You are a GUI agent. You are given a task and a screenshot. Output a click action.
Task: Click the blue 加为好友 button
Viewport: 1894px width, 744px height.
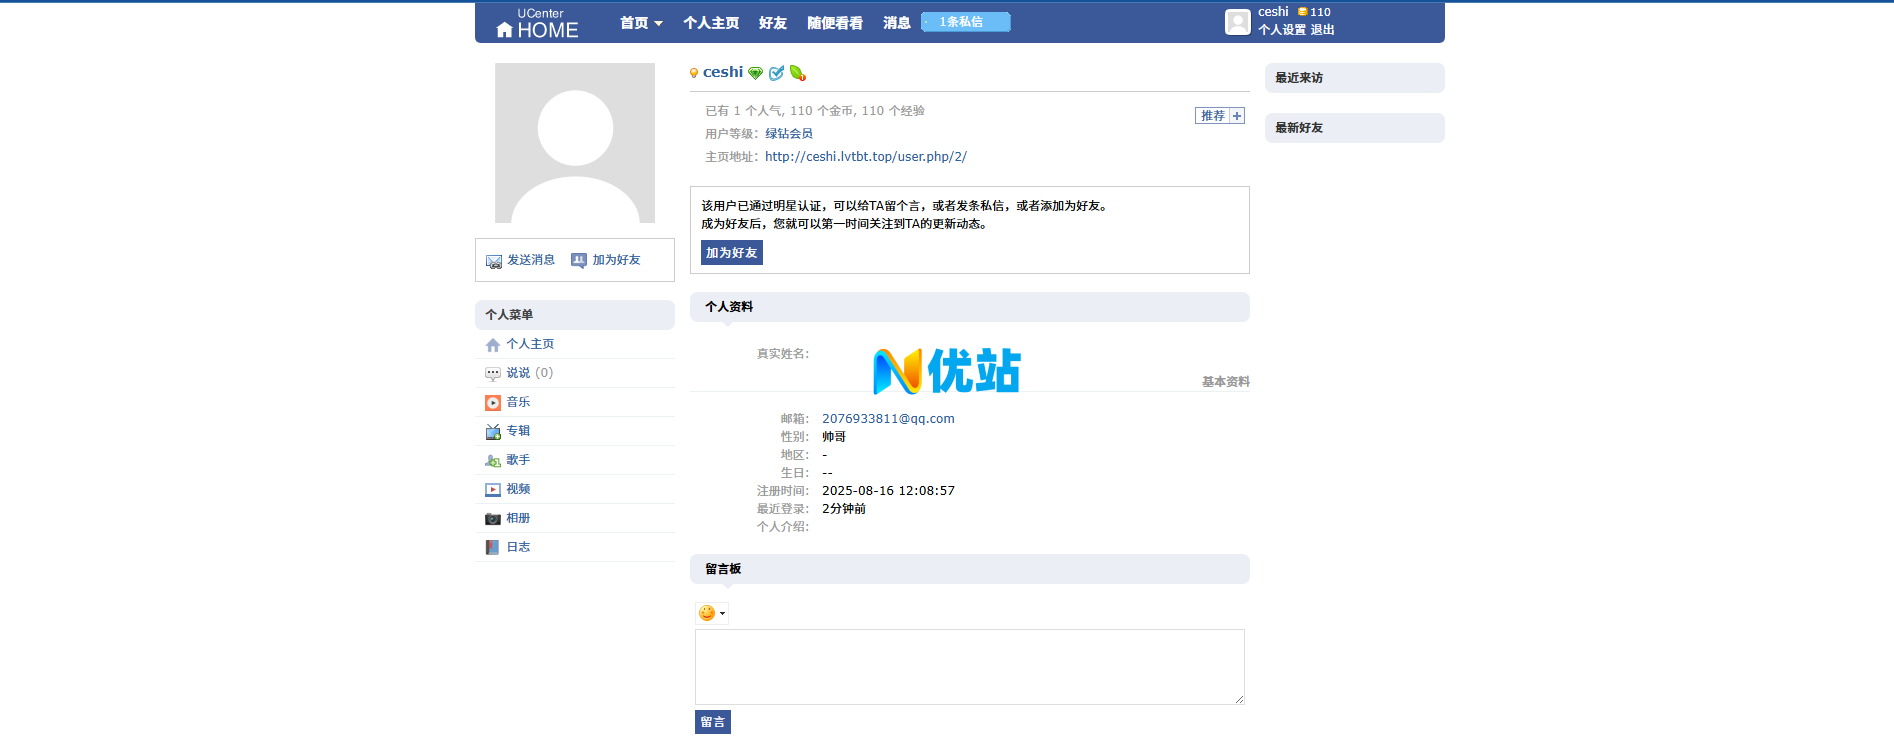pos(731,253)
